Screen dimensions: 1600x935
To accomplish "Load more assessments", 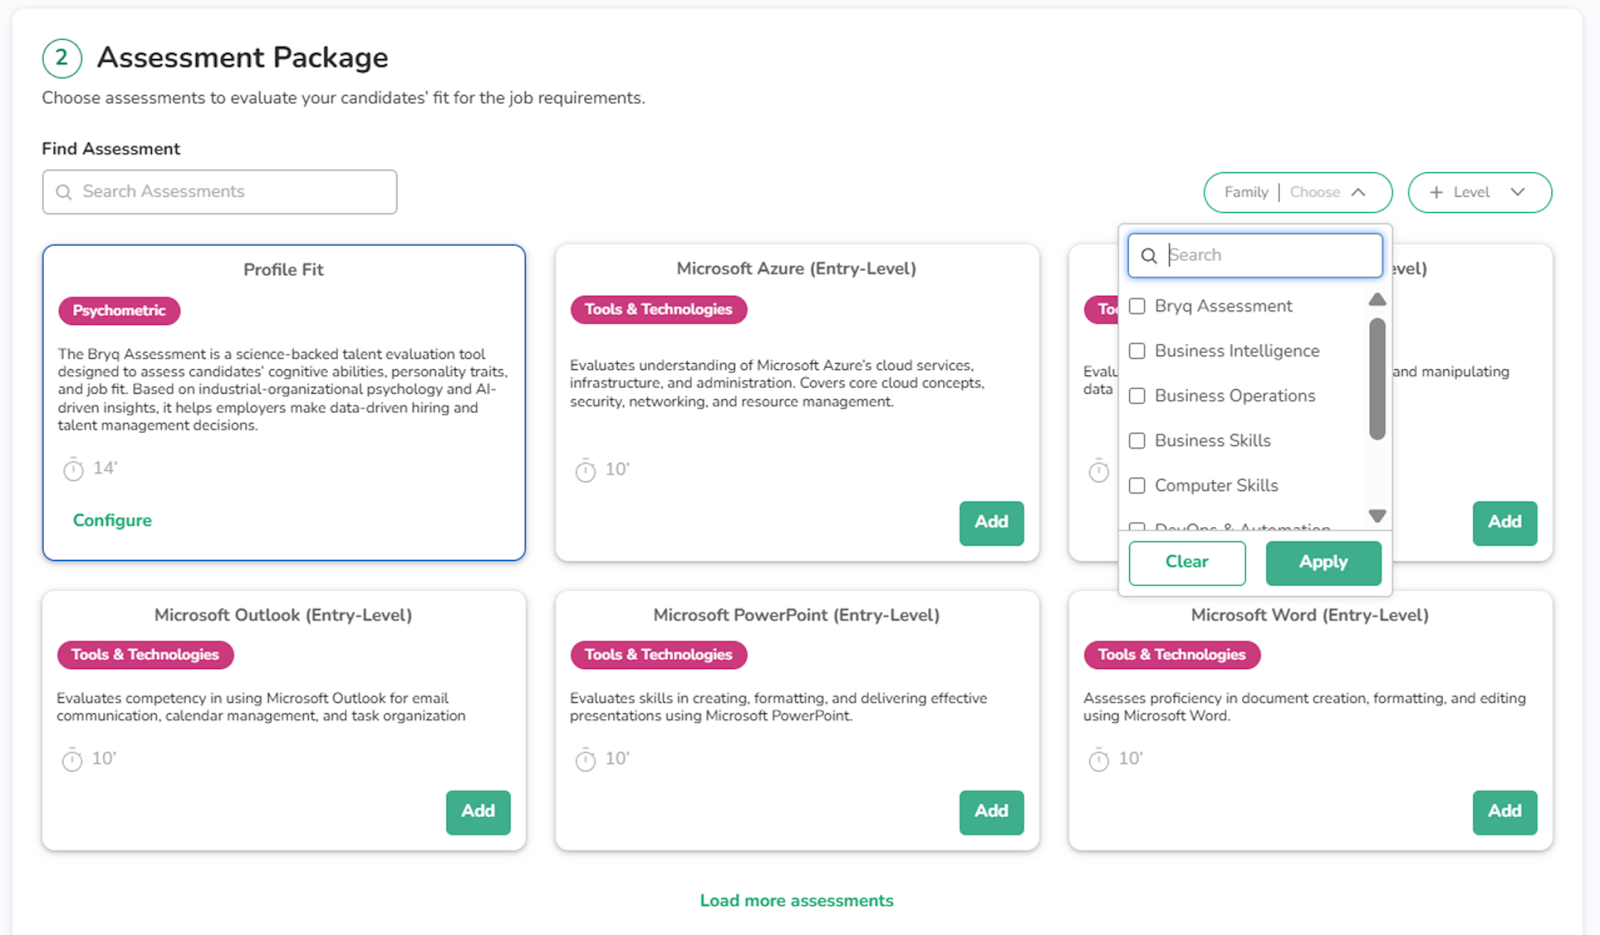I will tap(796, 901).
